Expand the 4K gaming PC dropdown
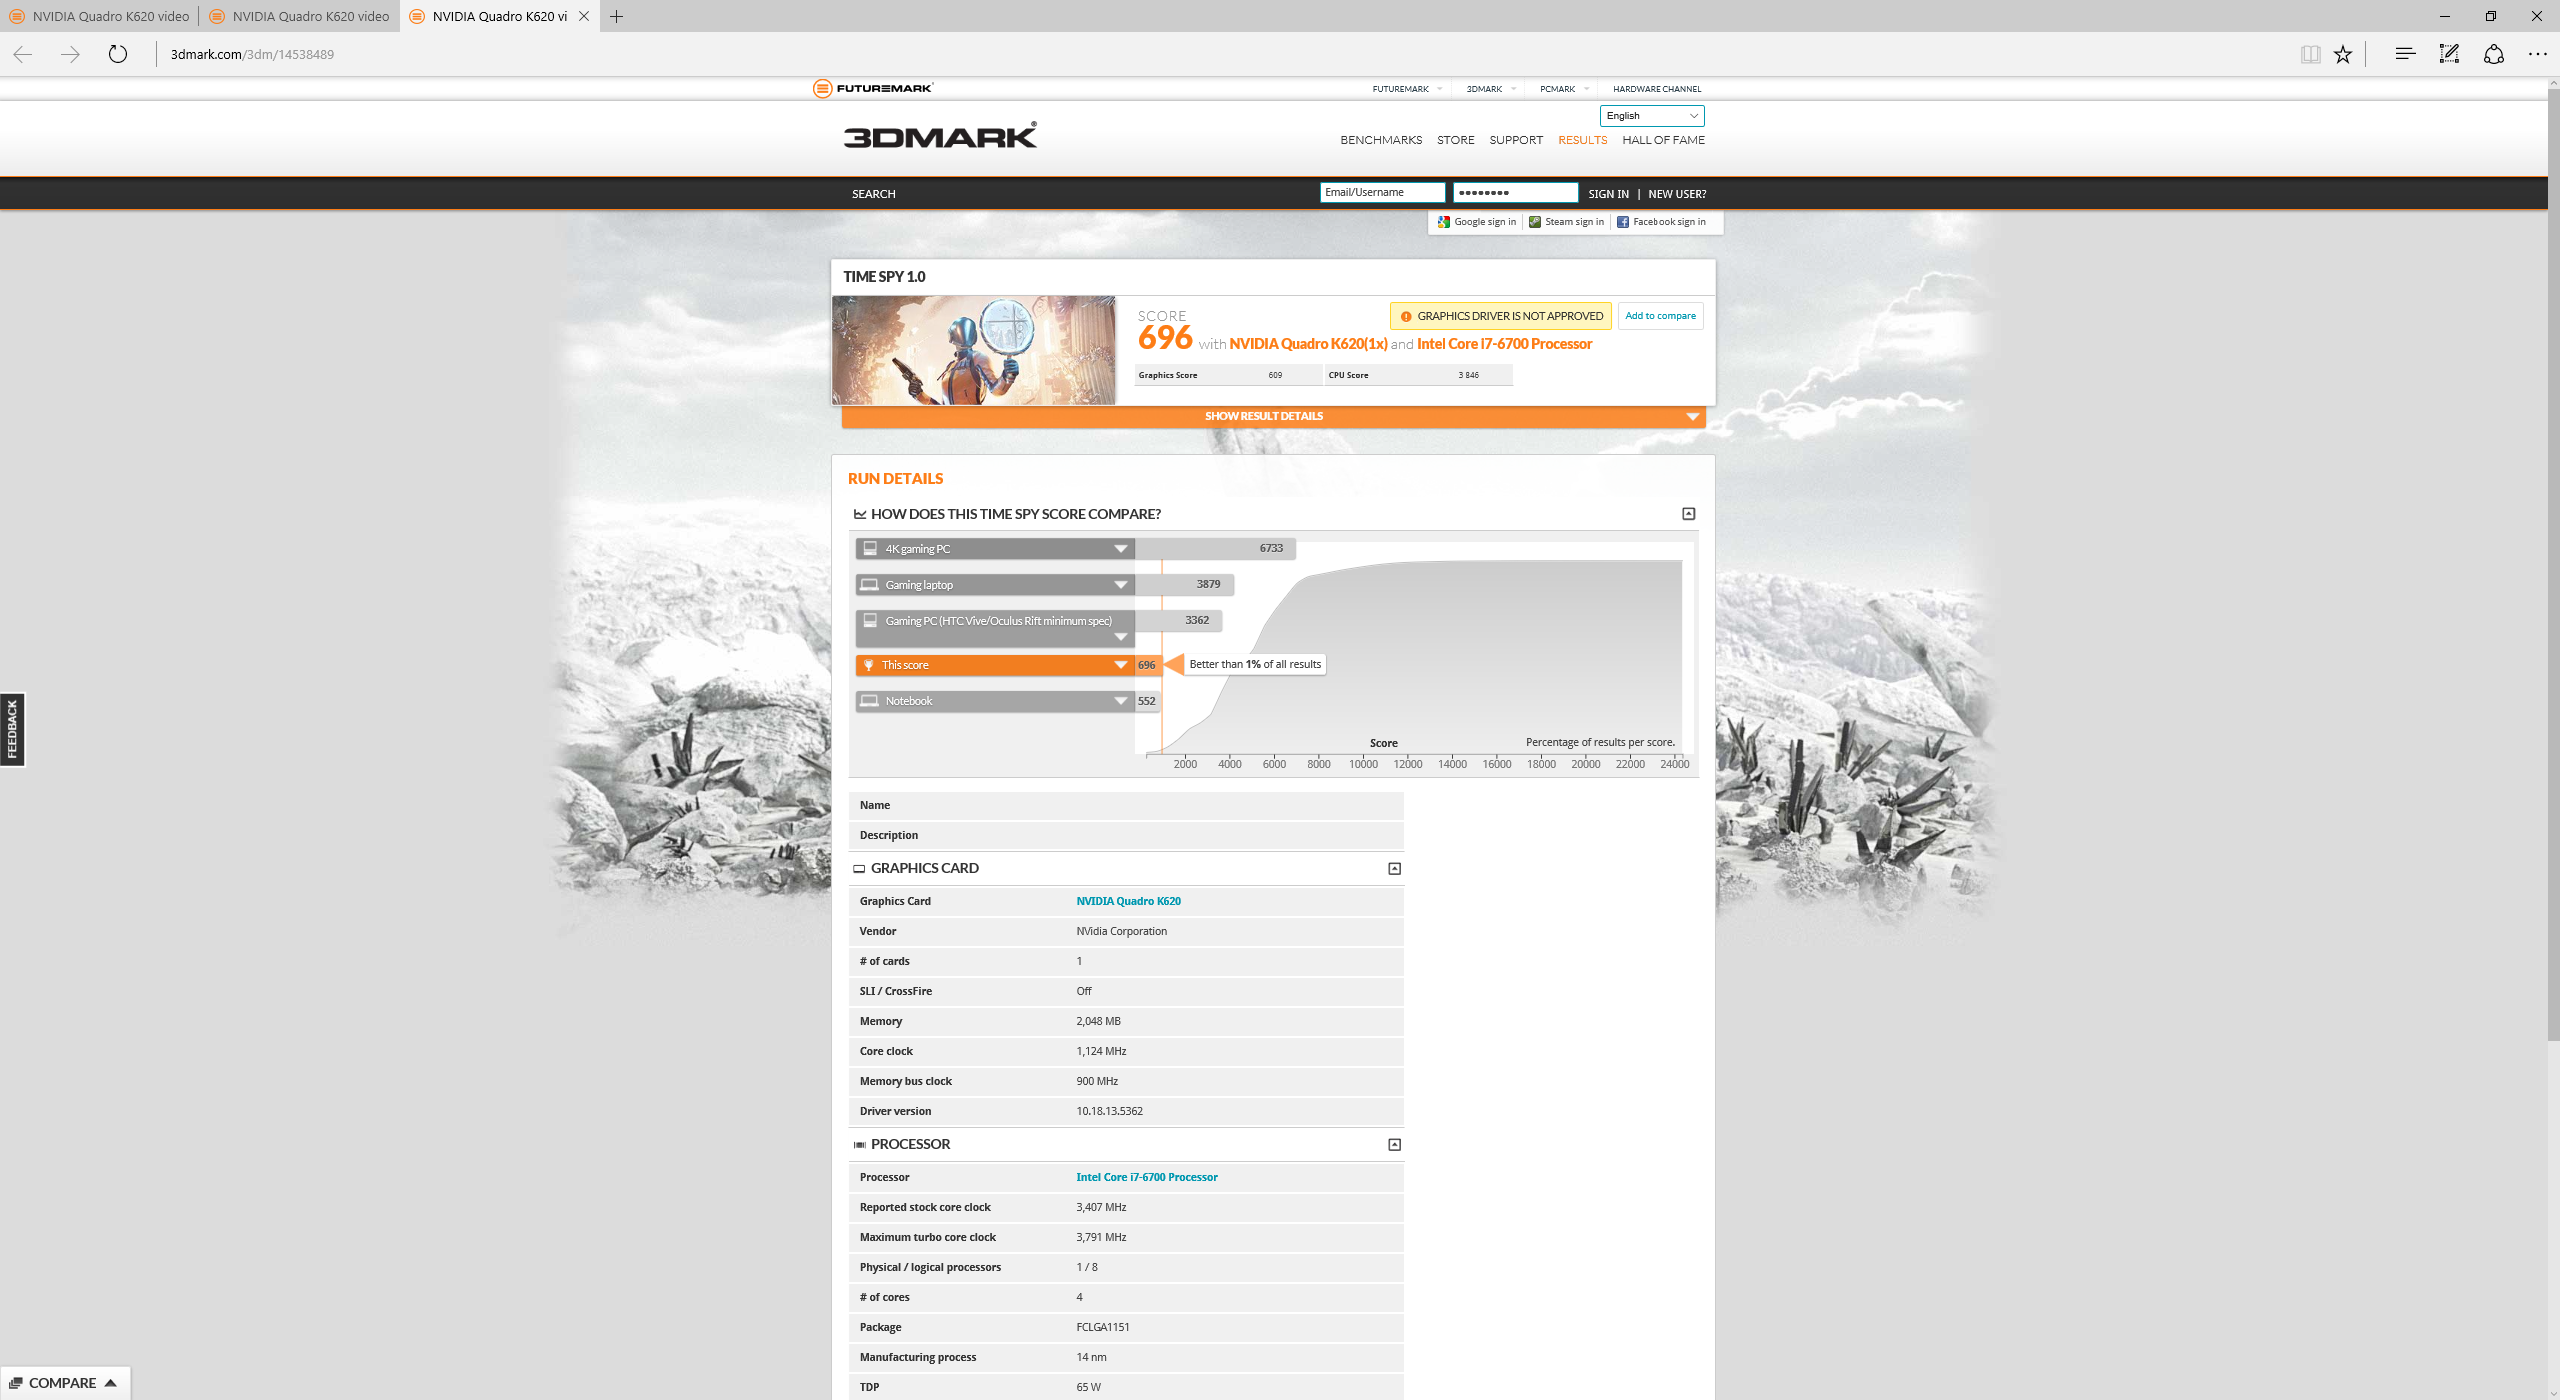 pyautogui.click(x=1121, y=549)
